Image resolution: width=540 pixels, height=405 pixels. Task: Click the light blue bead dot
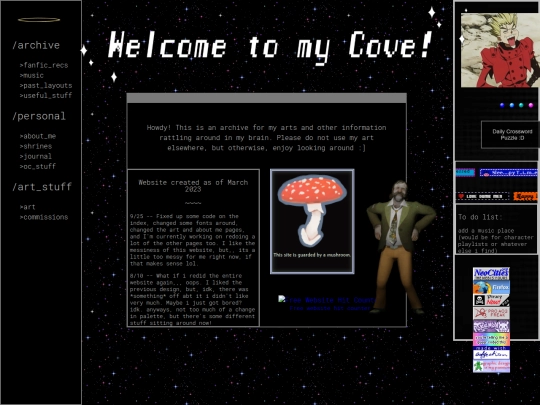click(x=512, y=105)
